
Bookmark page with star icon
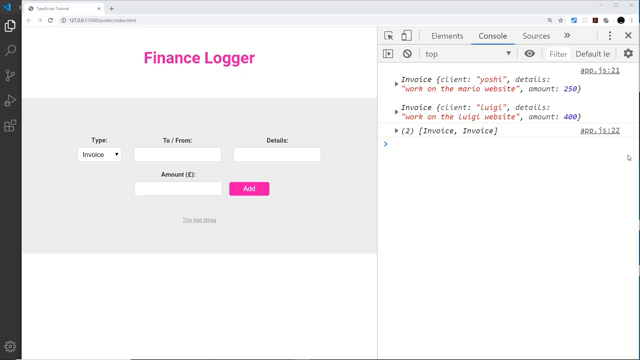tap(561, 20)
